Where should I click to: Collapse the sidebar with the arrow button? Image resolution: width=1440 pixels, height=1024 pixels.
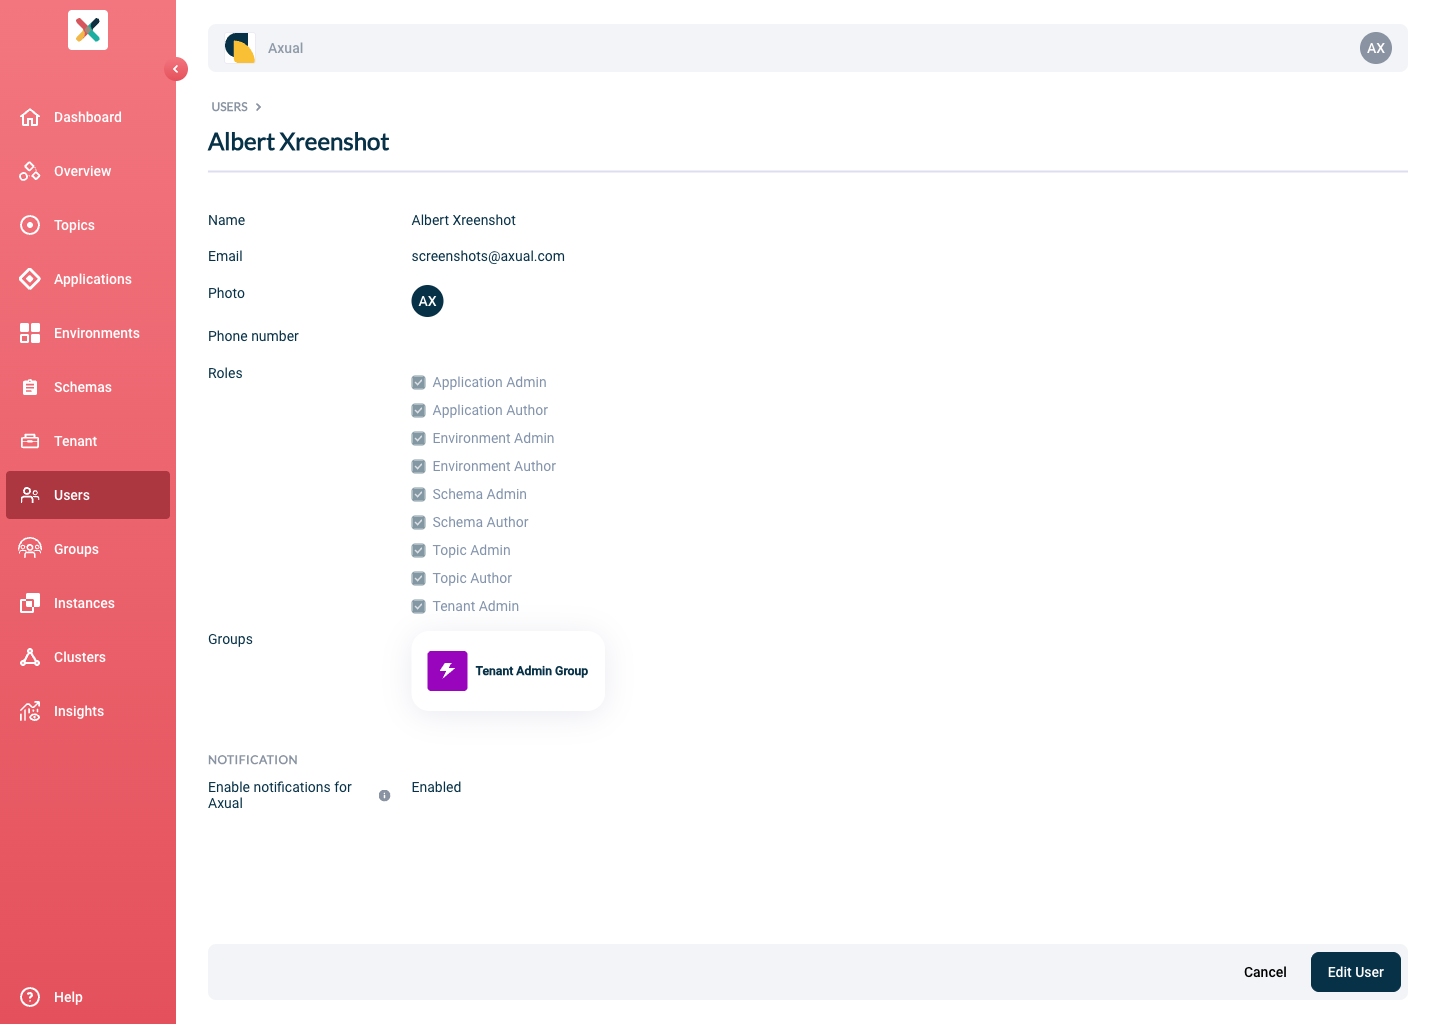176,69
